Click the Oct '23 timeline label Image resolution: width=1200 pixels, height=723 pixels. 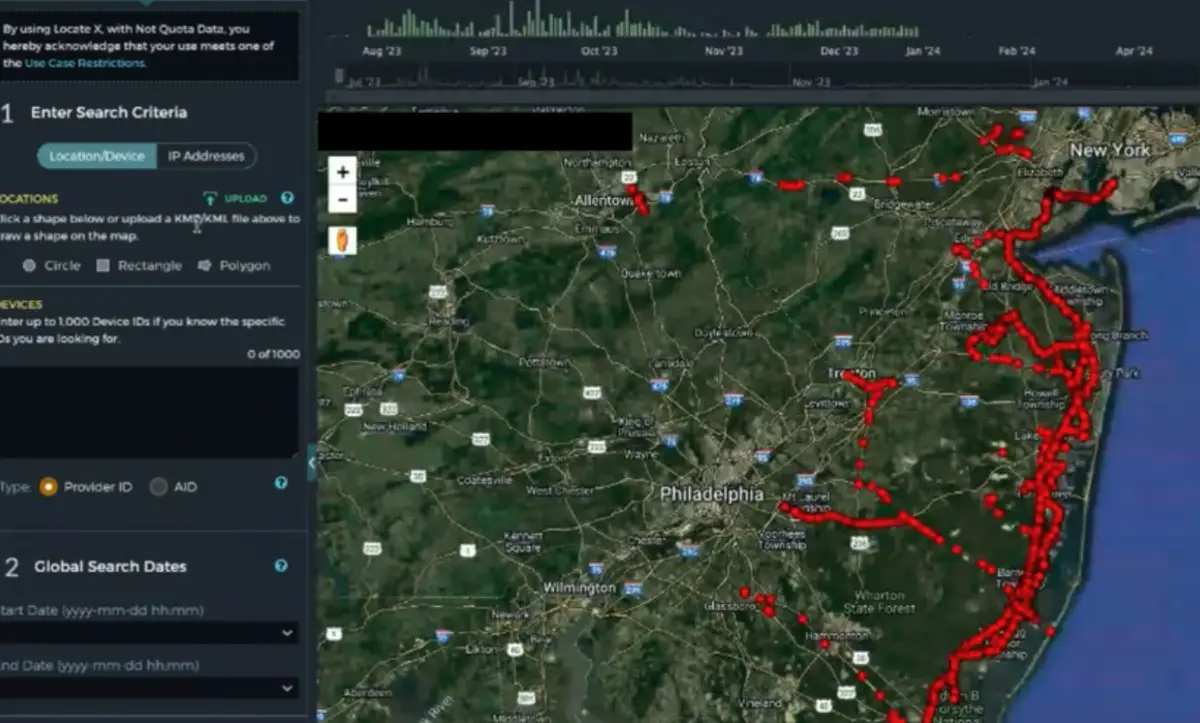598,51
